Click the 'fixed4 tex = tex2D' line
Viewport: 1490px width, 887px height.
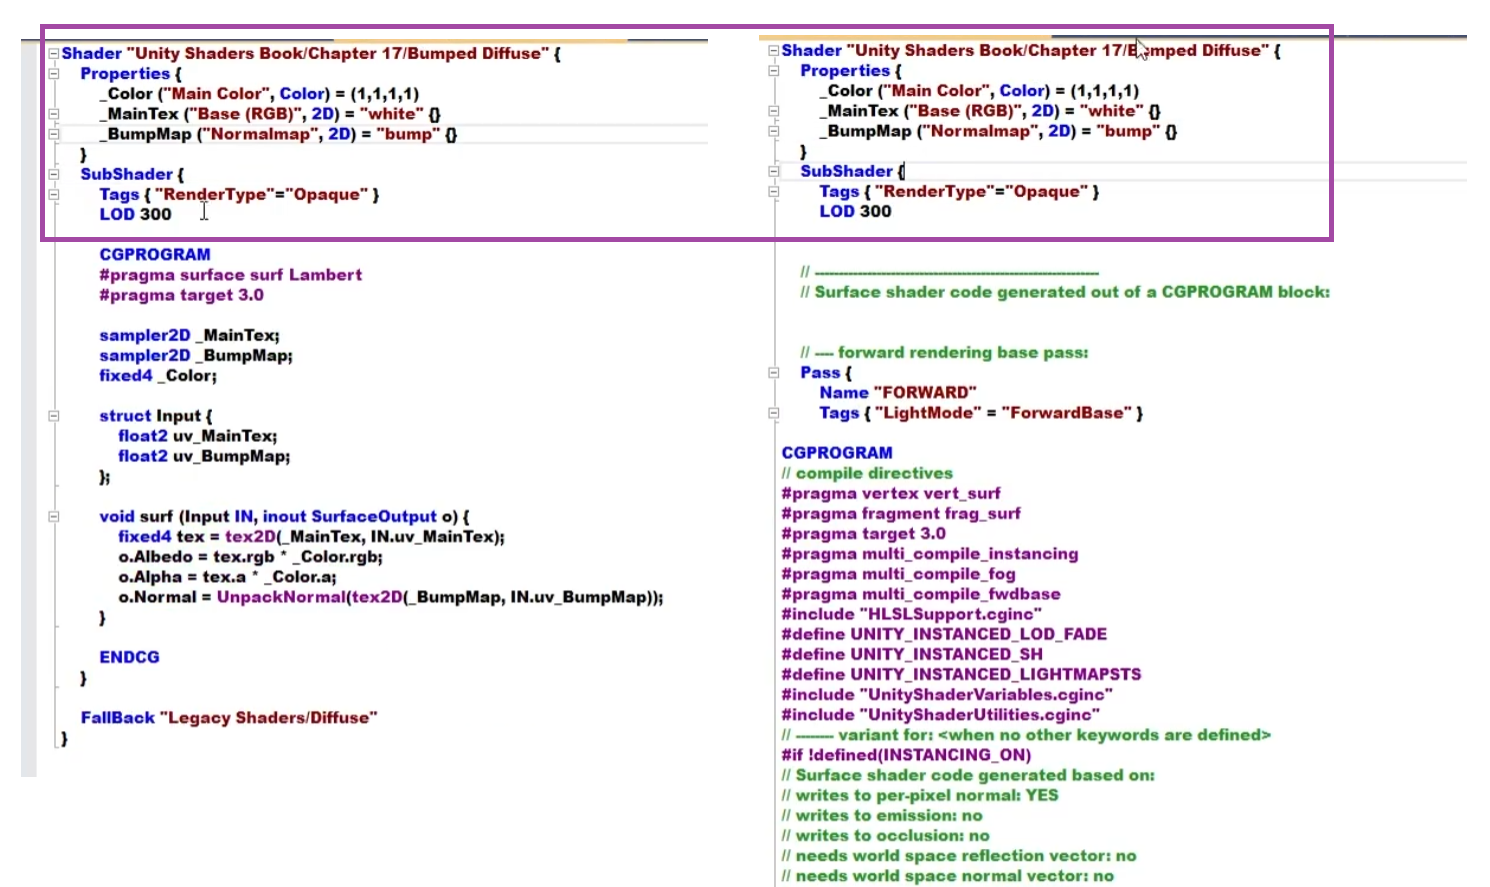tap(311, 537)
